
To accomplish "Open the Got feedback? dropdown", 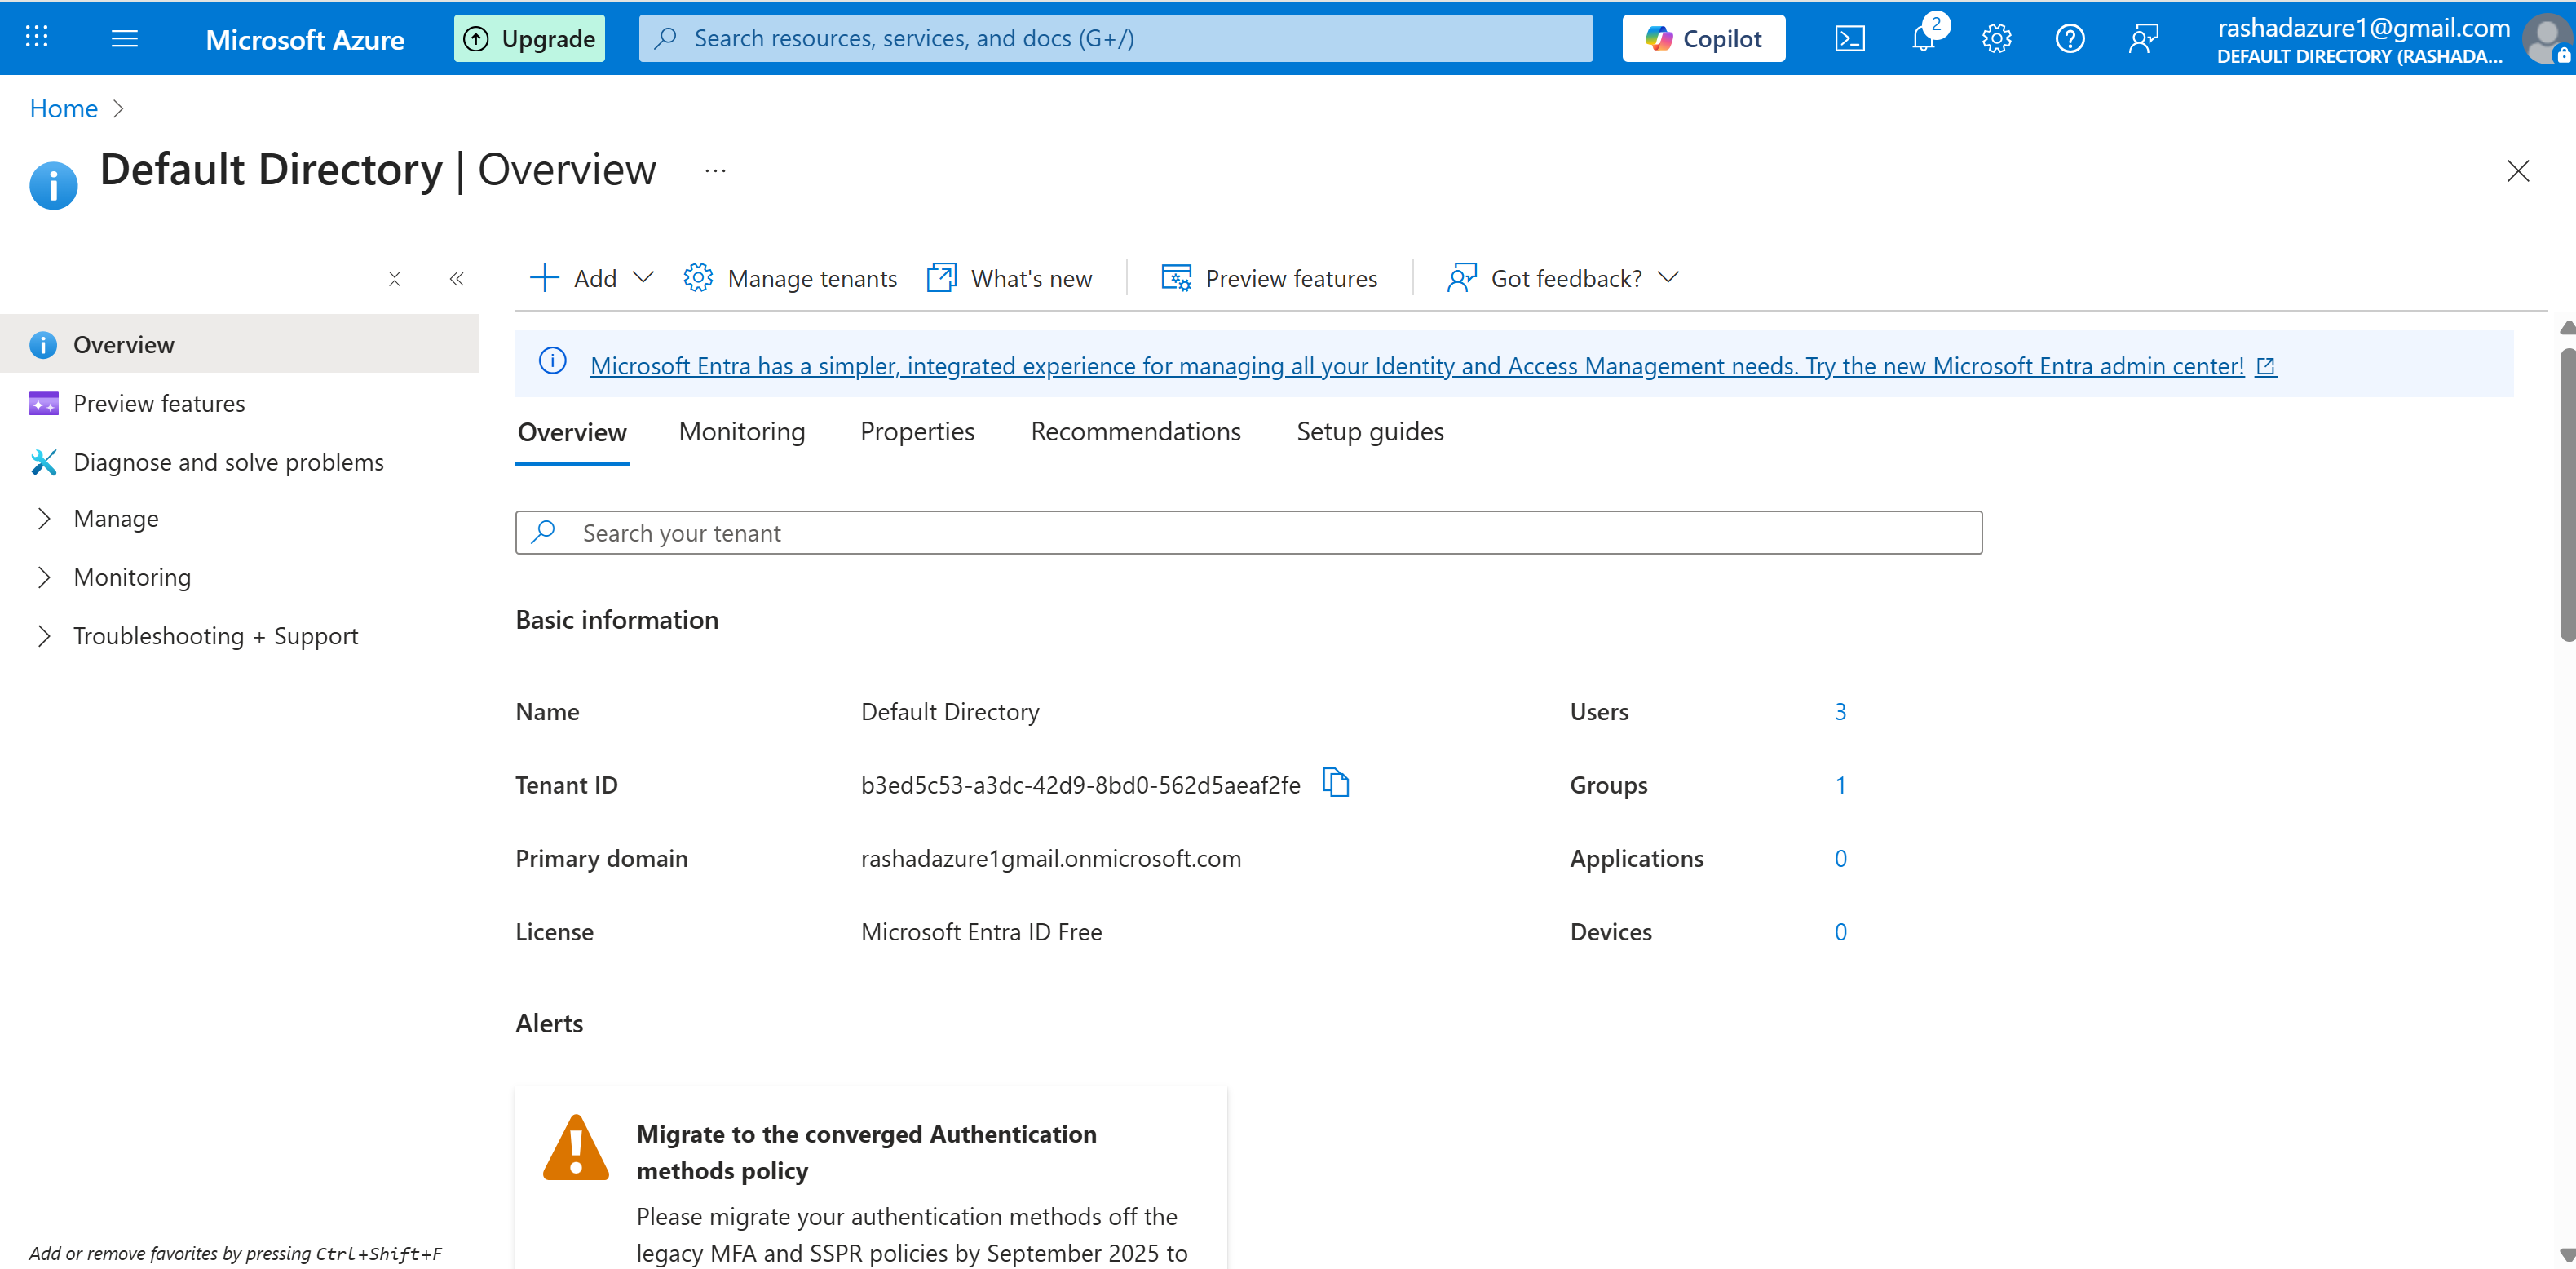I will (1564, 278).
